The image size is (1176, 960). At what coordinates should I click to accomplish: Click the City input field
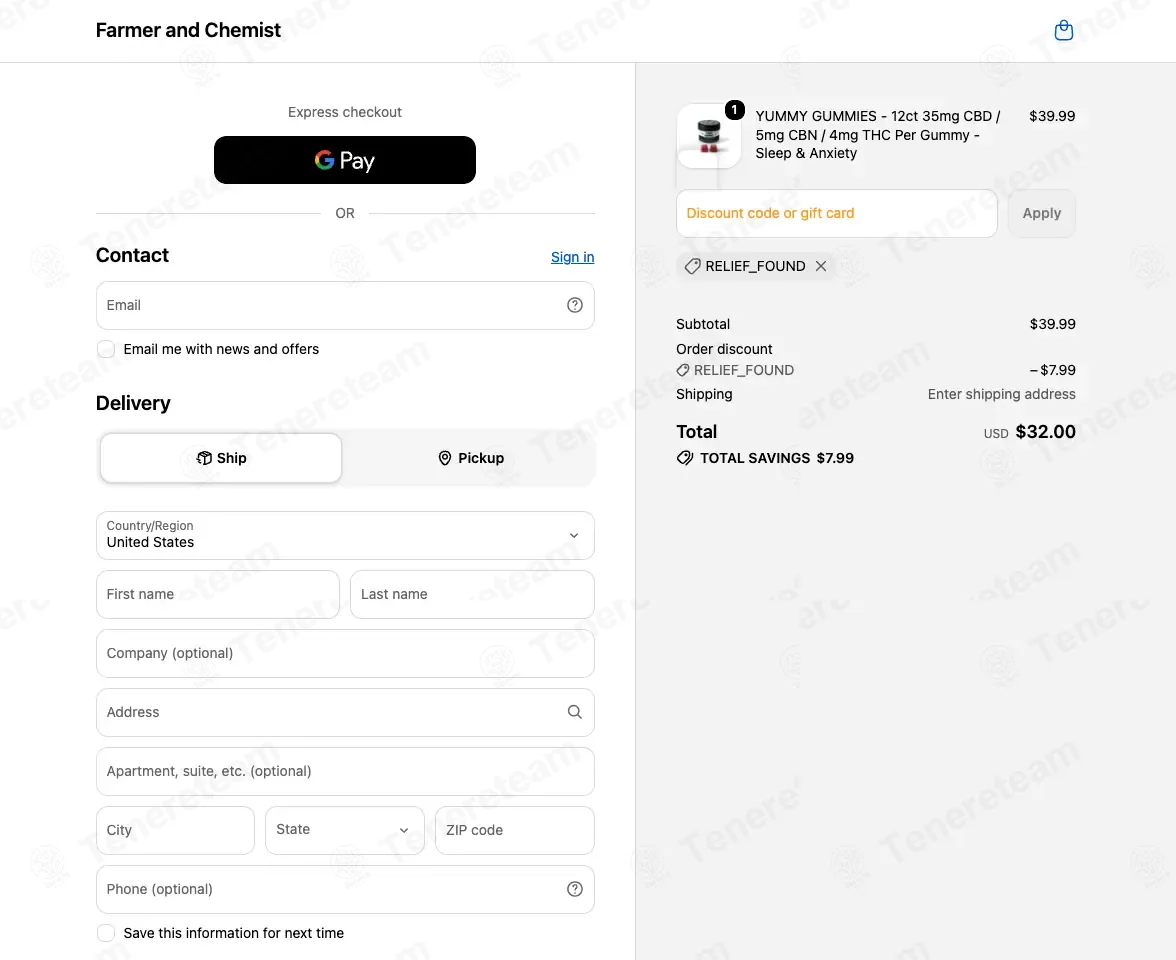pyautogui.click(x=176, y=830)
